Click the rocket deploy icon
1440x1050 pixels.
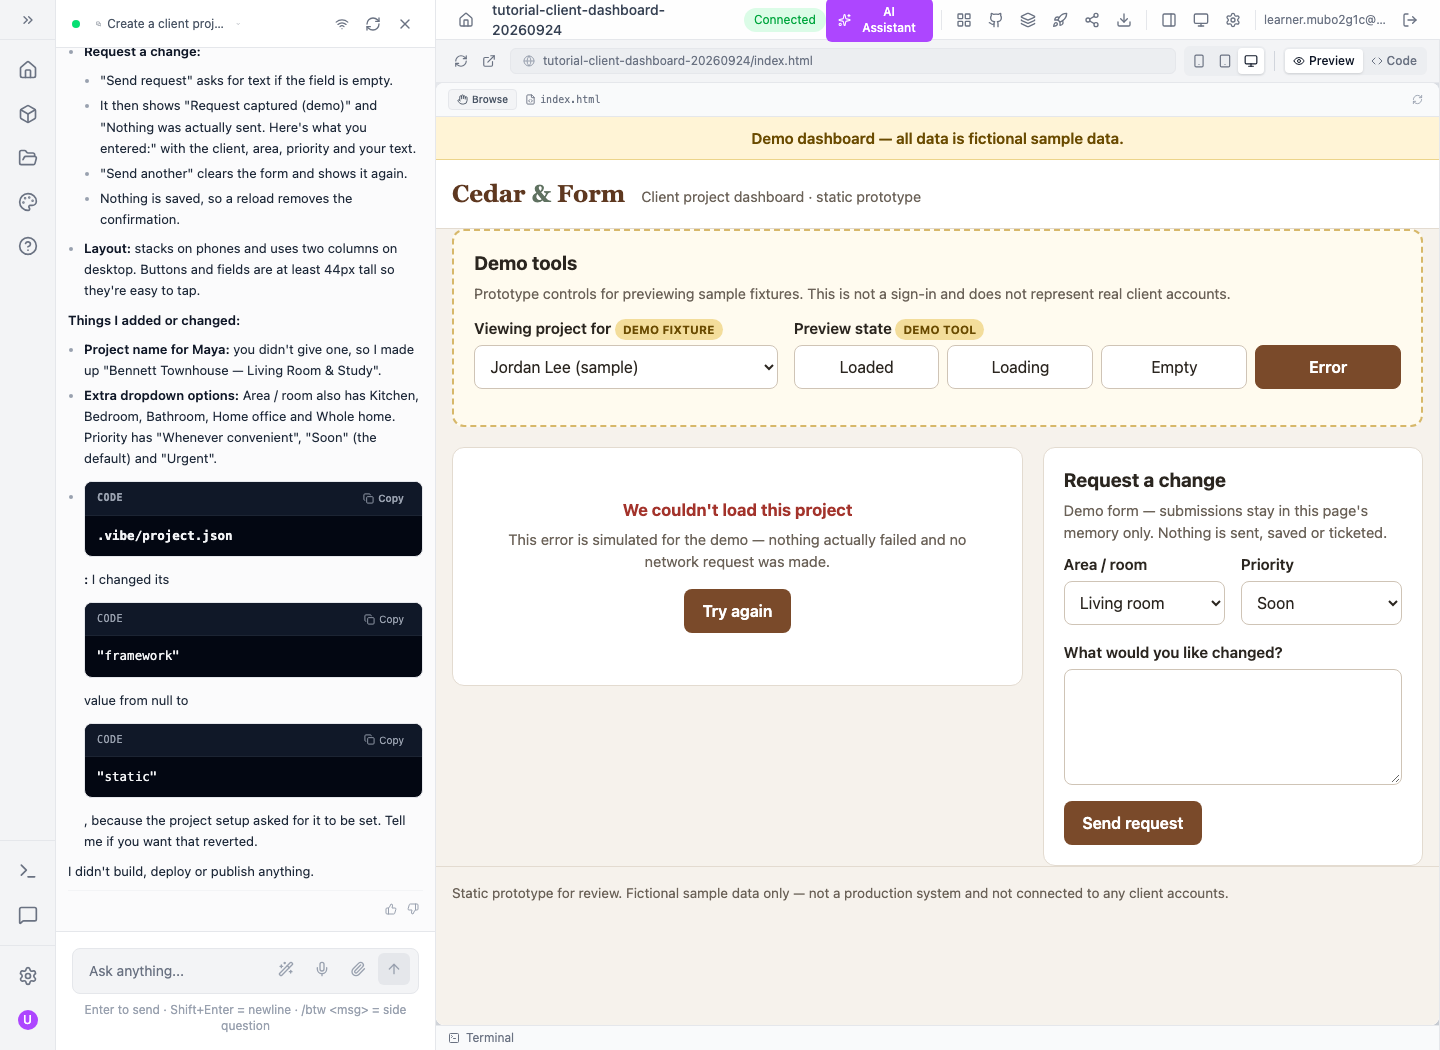tap(1060, 20)
